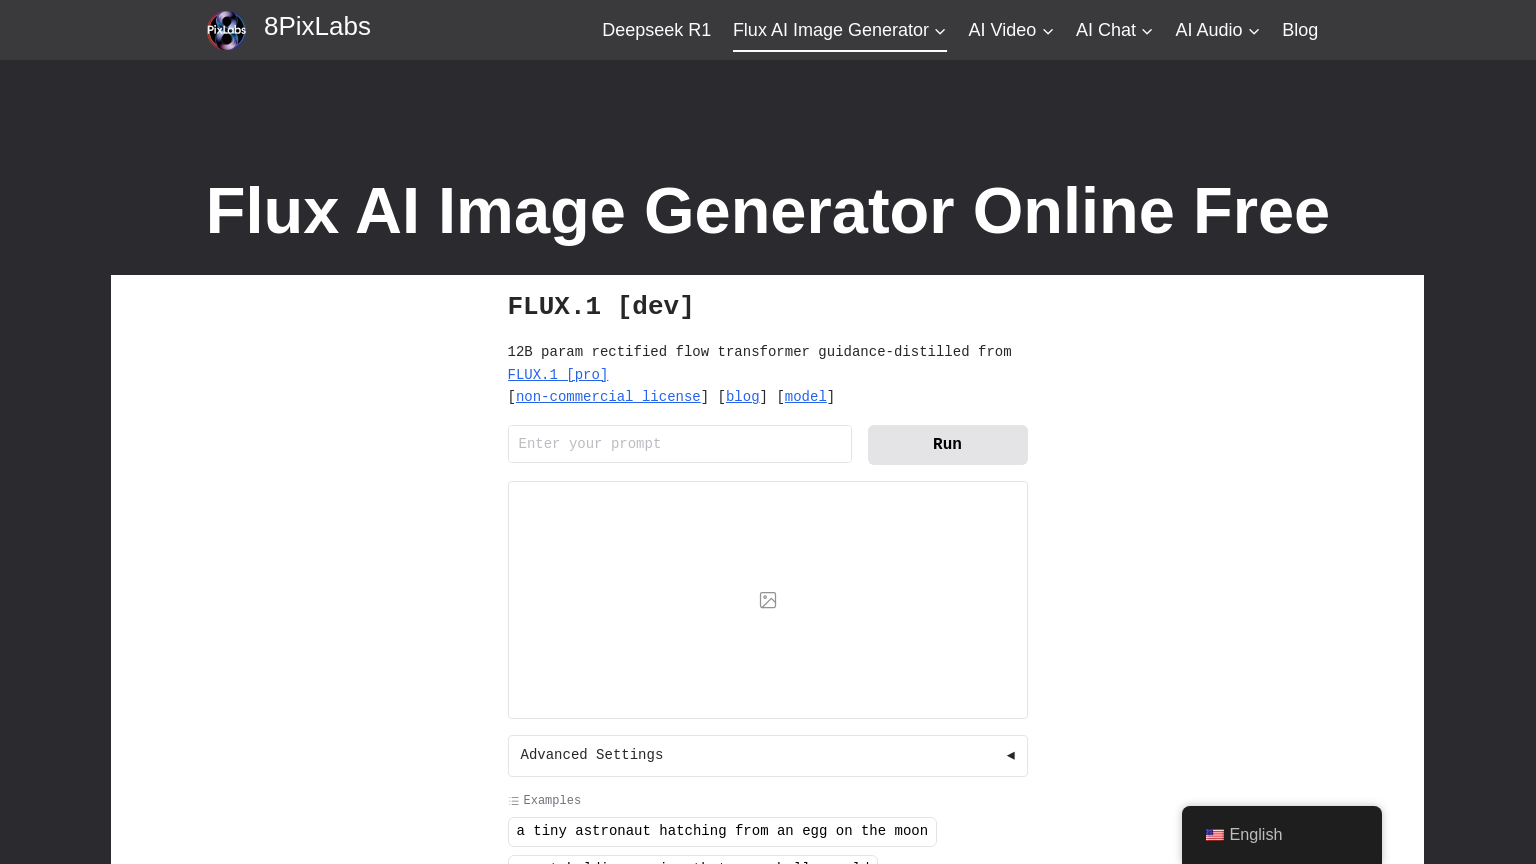Click the Run button
This screenshot has width=1536, height=864.
click(946, 444)
